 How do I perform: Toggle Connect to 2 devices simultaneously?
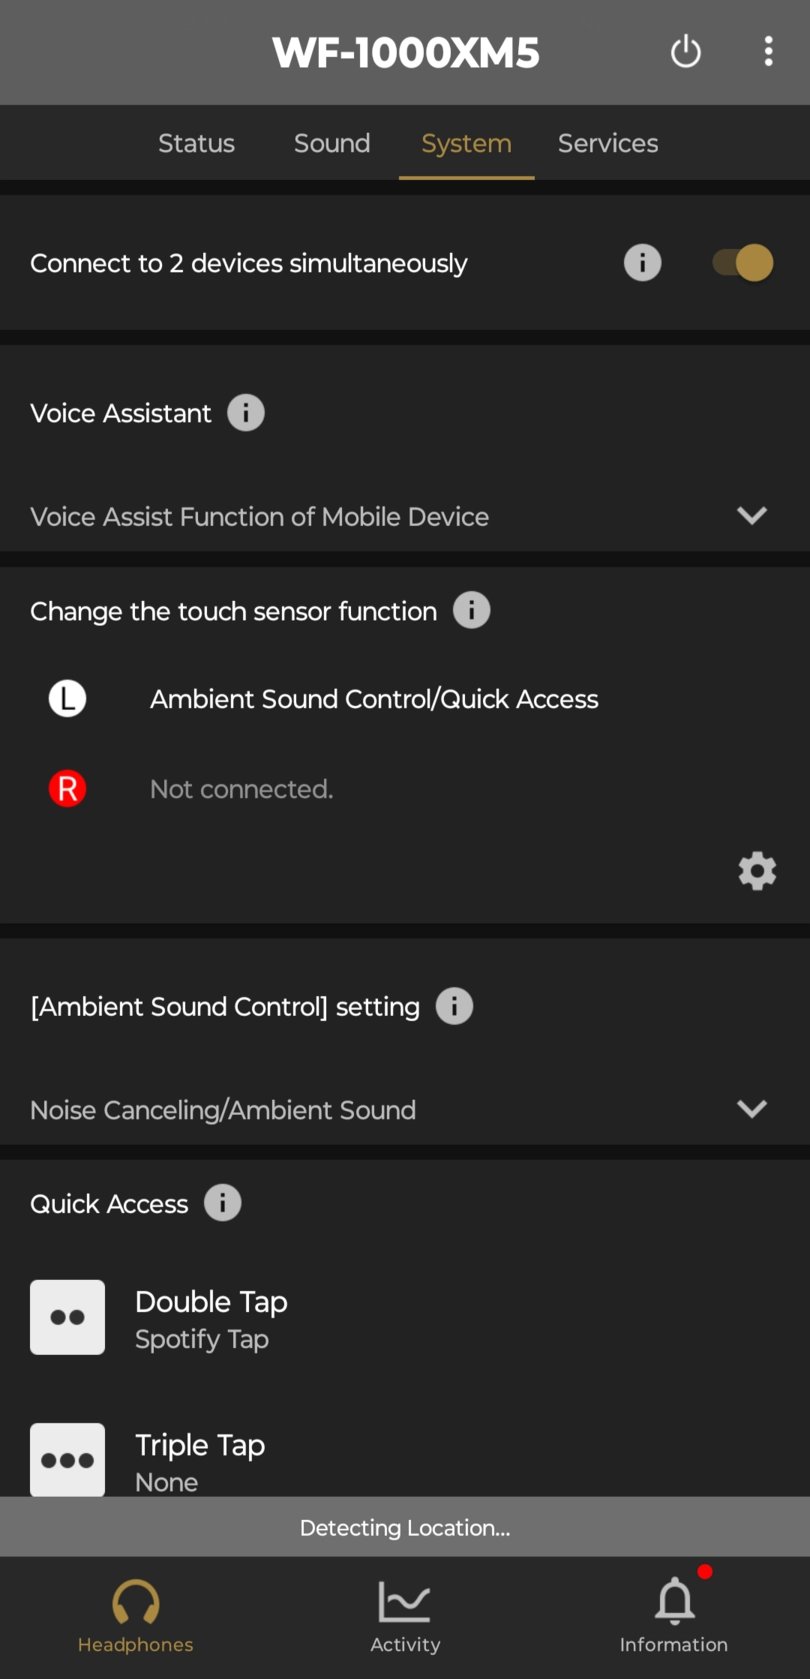coord(743,263)
